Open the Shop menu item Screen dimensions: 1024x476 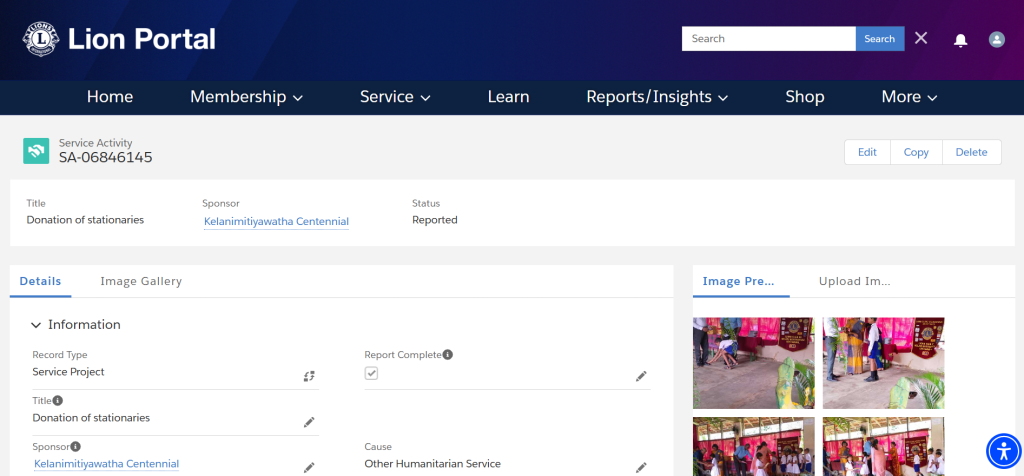pyautogui.click(x=805, y=97)
